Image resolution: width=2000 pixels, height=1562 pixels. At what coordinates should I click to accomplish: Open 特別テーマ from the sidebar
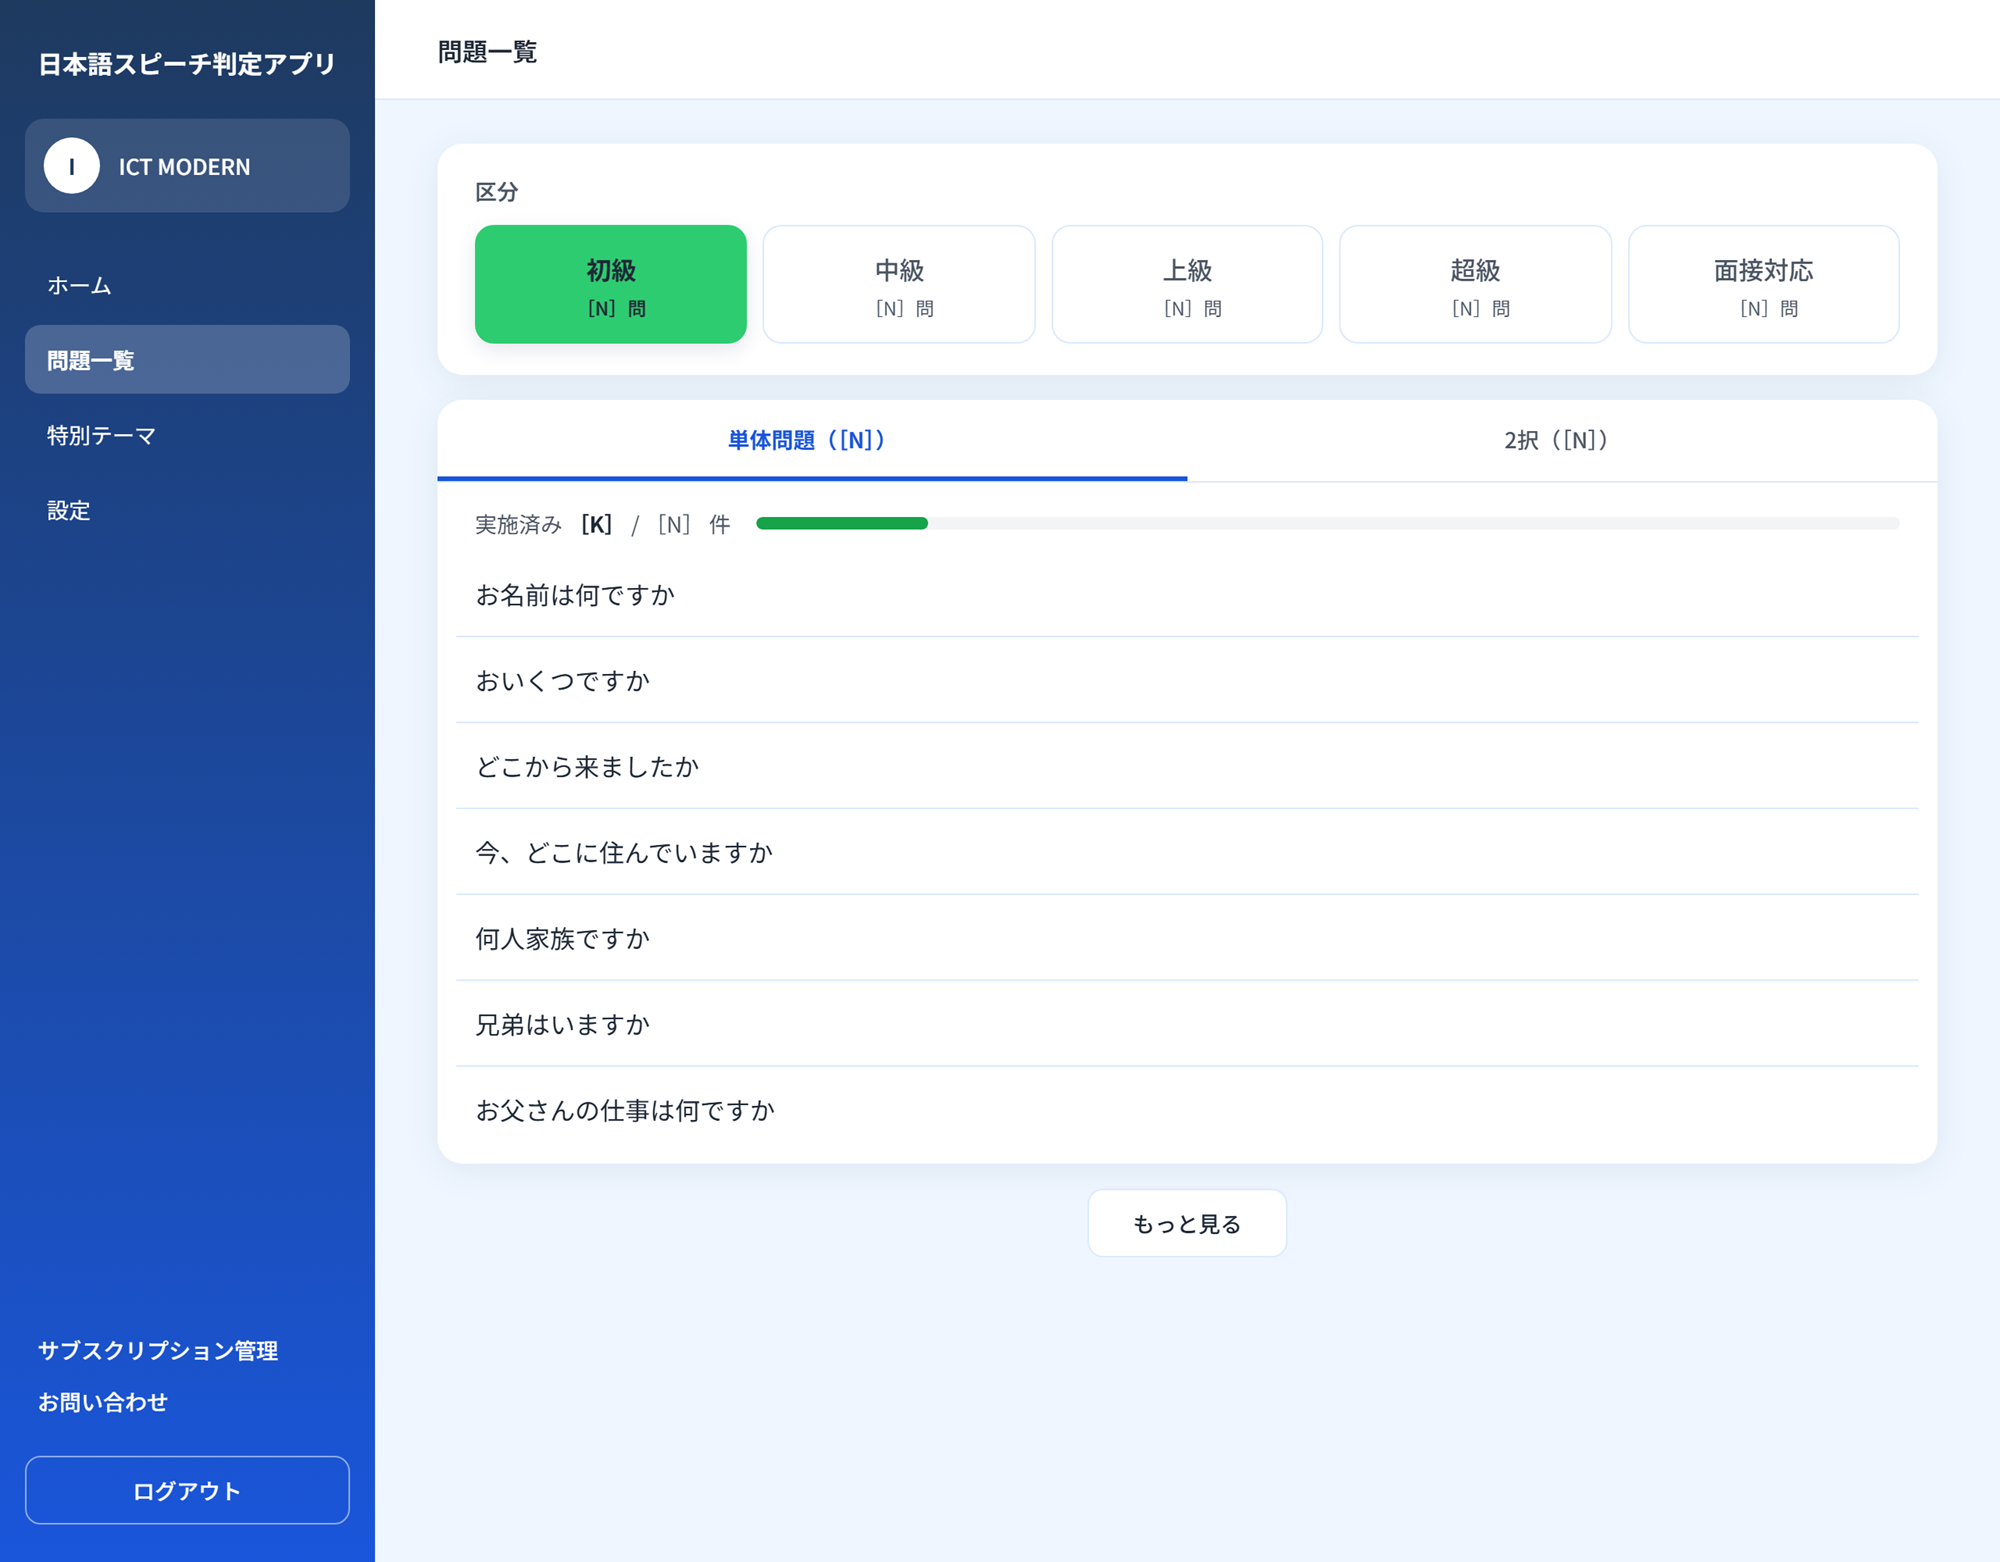187,435
